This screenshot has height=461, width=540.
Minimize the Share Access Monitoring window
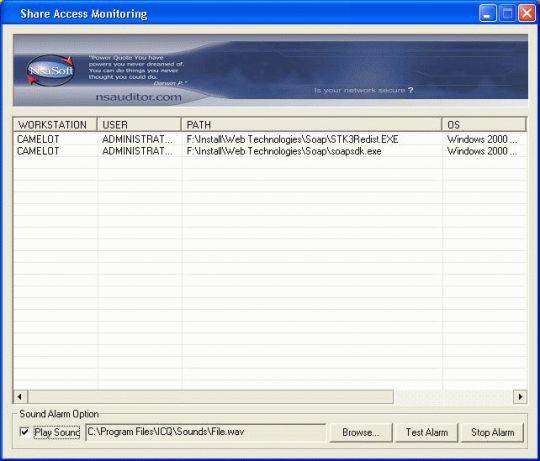[x=488, y=13]
